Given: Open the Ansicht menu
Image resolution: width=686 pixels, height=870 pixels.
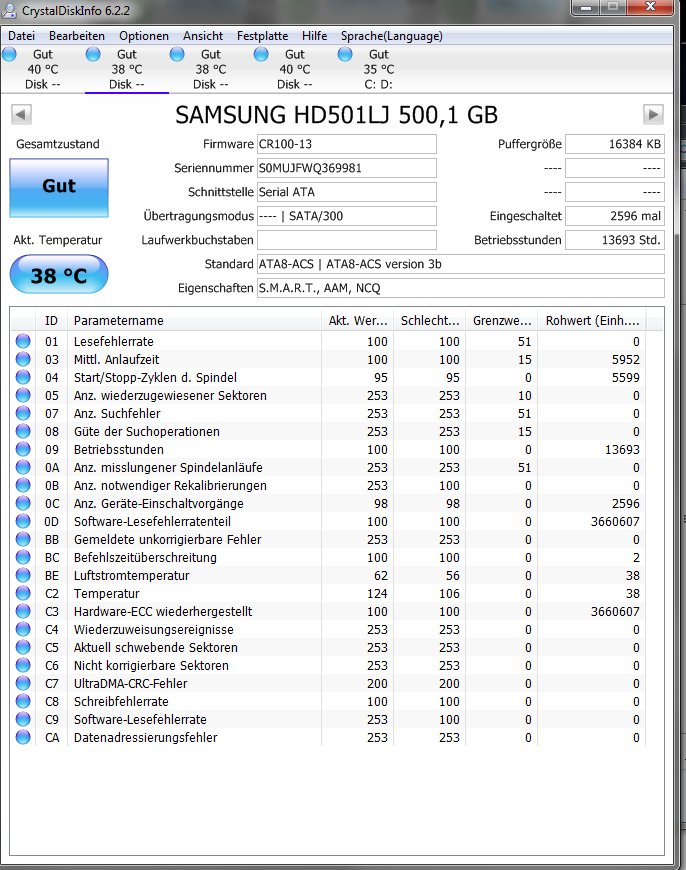Looking at the screenshot, I should 203,36.
